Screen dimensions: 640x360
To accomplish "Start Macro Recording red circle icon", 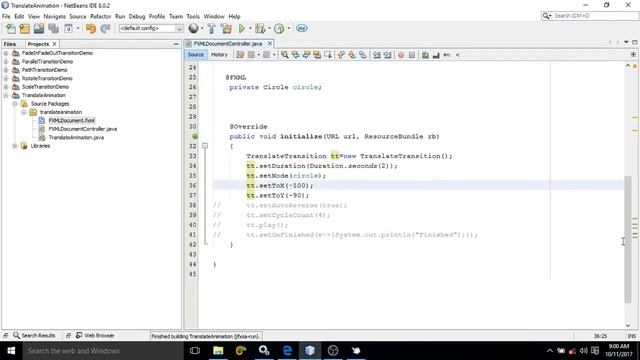I will (401, 55).
